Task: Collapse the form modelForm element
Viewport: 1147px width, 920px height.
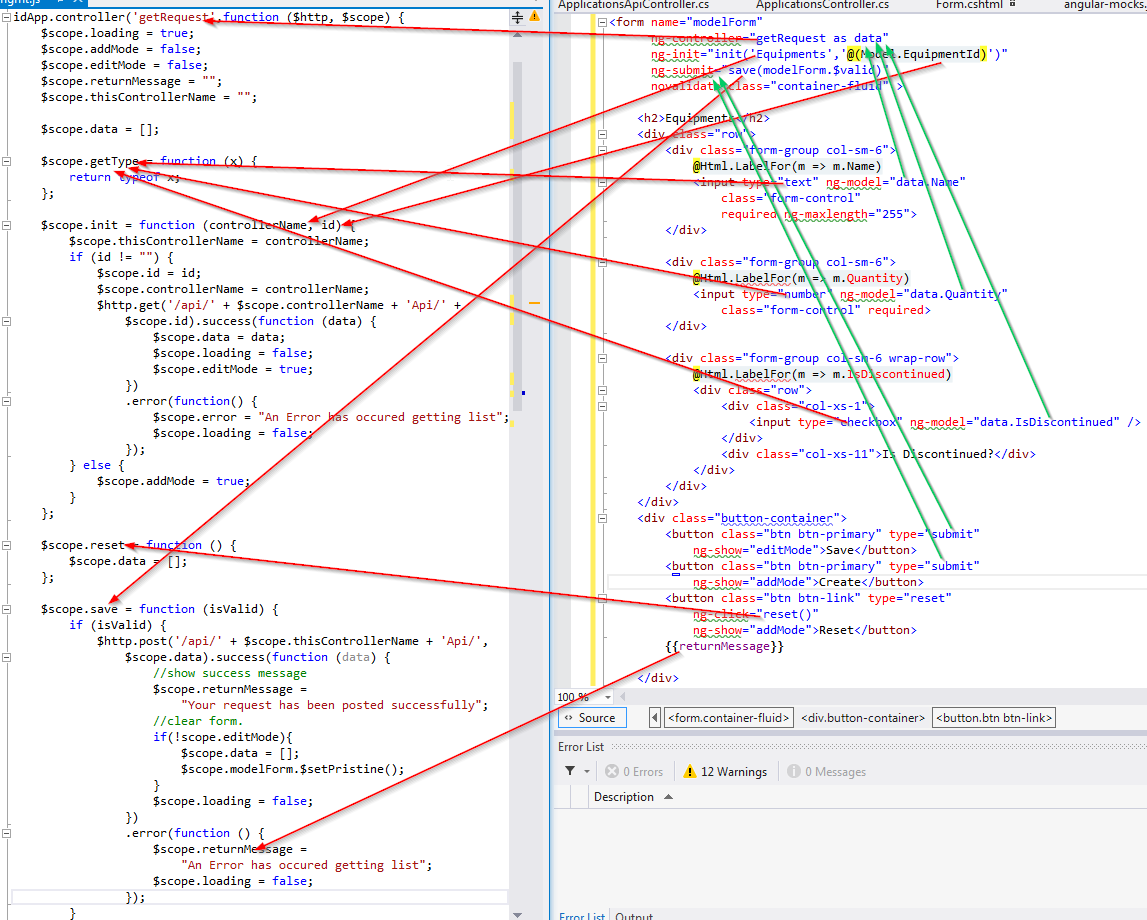Action: (x=602, y=22)
